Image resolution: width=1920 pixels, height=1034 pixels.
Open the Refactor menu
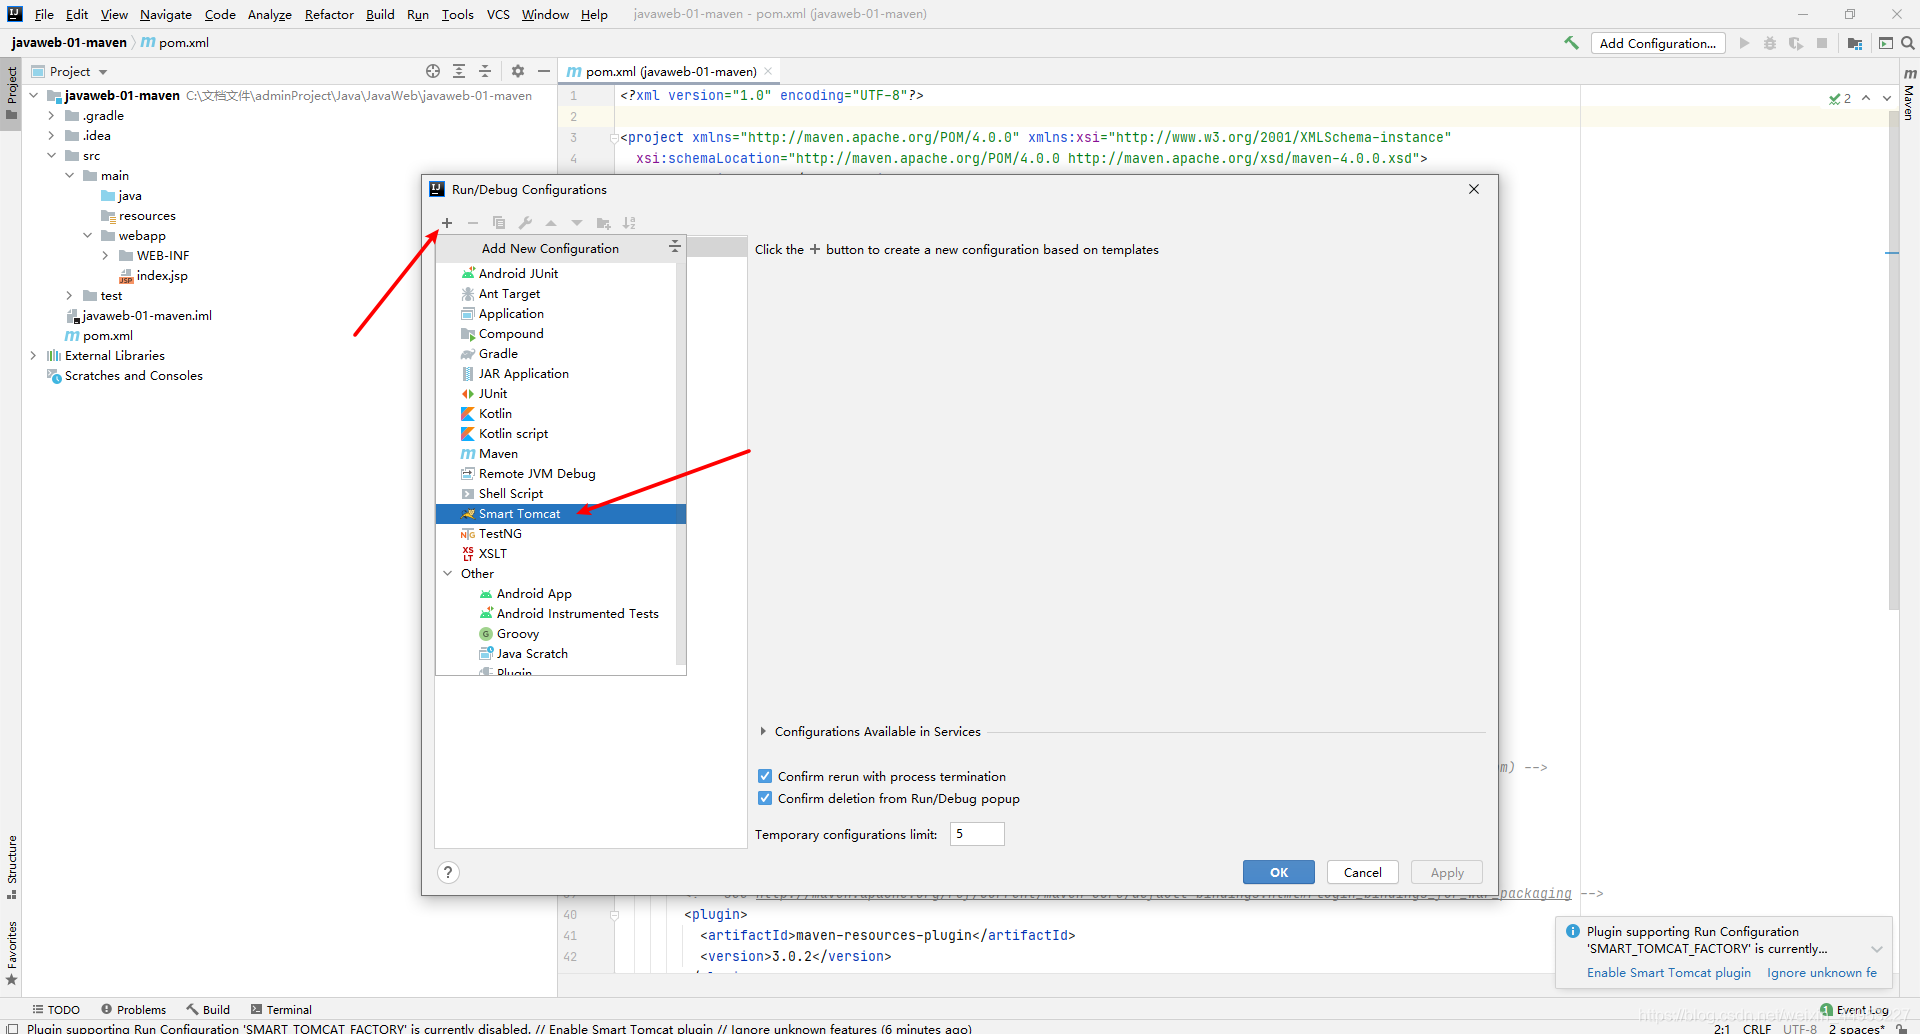(329, 14)
